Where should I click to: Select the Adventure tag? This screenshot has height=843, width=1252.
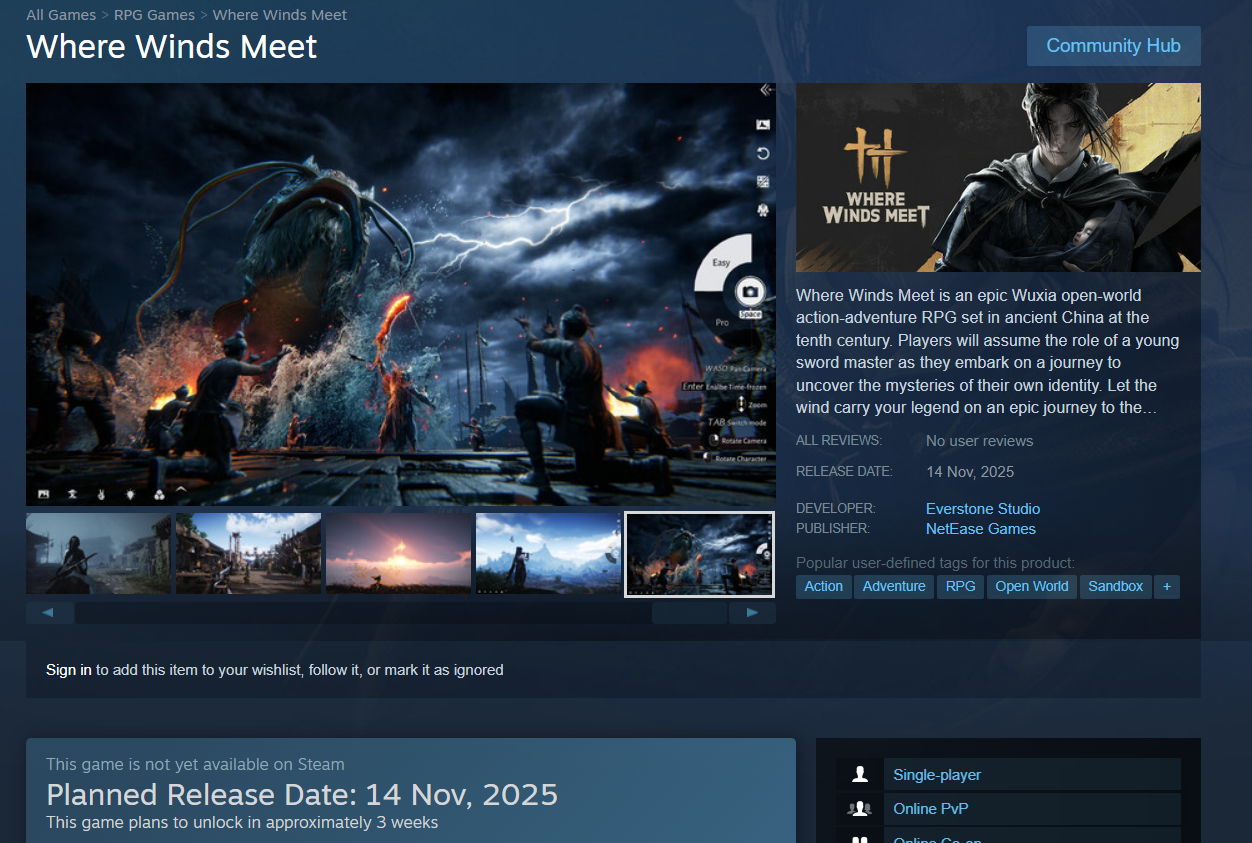pyautogui.click(x=894, y=587)
